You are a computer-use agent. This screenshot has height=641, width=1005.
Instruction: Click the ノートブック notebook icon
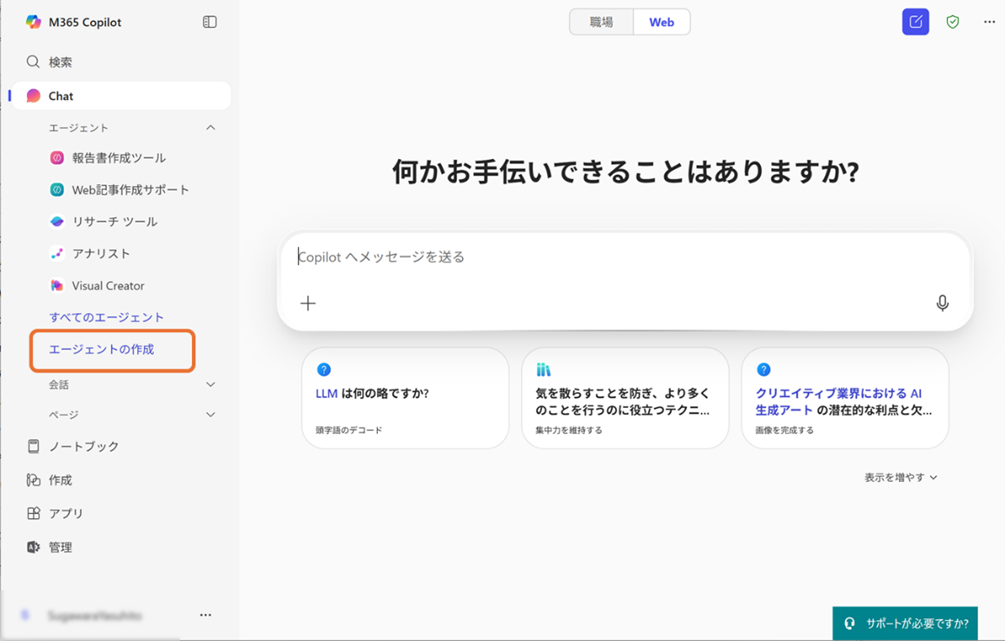33,446
